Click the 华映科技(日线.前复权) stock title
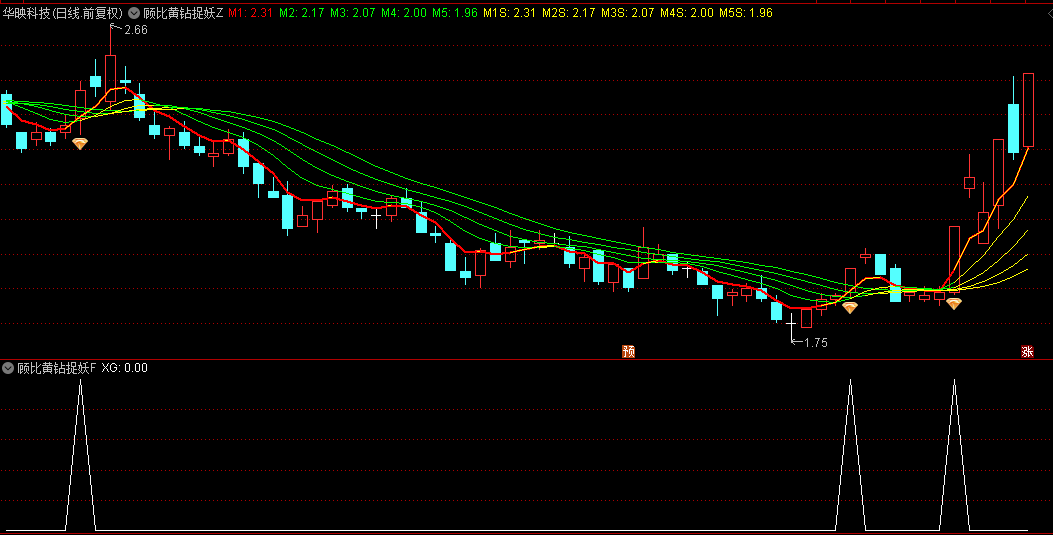Screen dimensions: 1053x535 coord(62,13)
